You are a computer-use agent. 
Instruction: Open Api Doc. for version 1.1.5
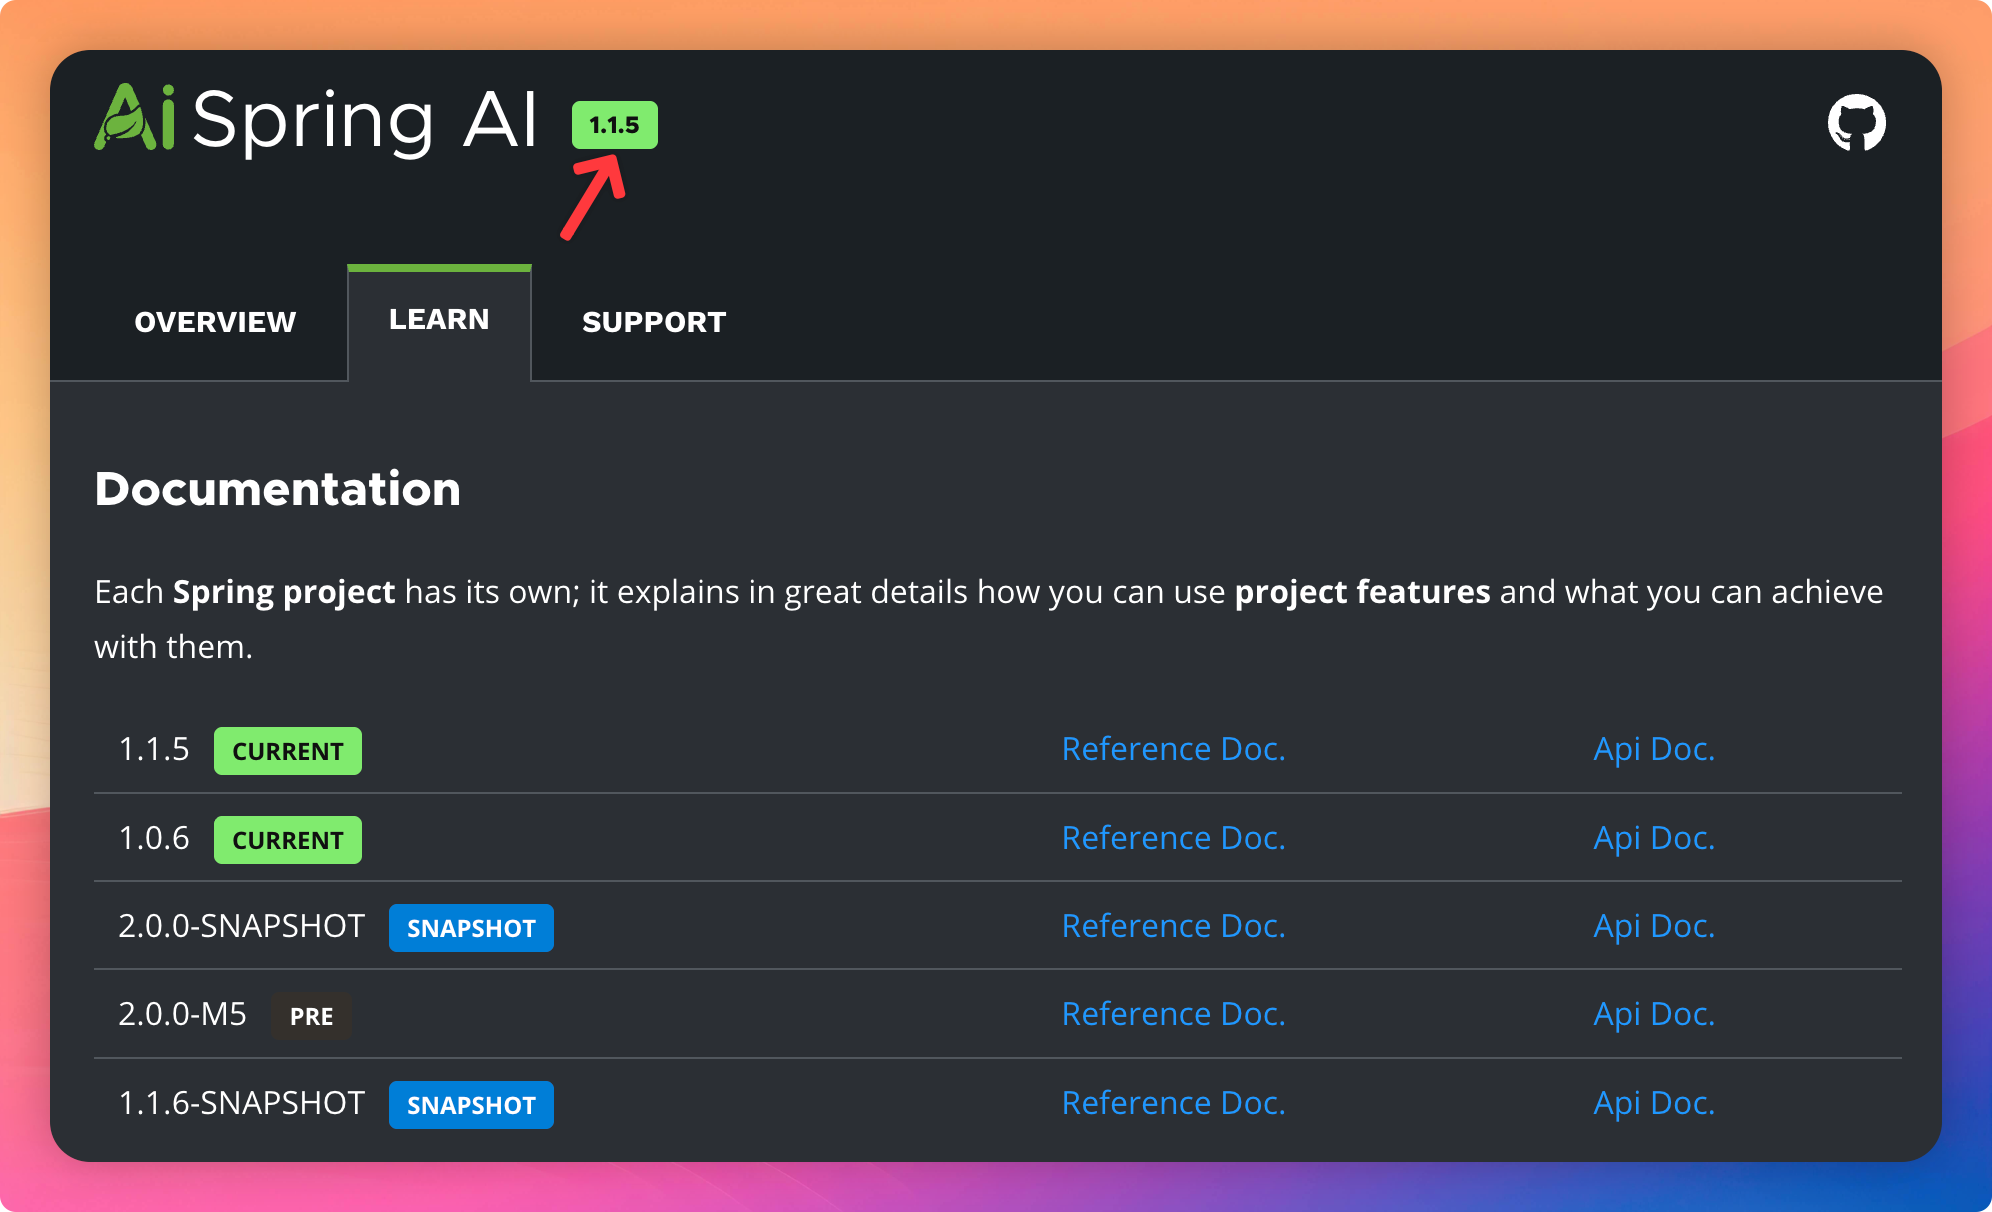tap(1654, 749)
